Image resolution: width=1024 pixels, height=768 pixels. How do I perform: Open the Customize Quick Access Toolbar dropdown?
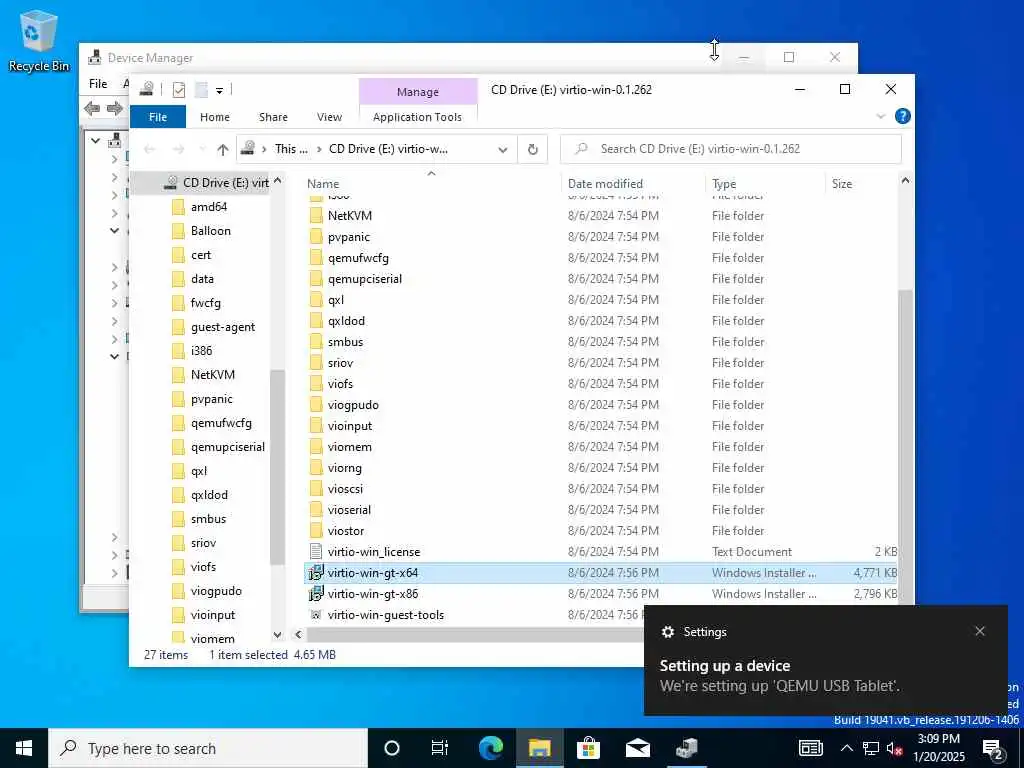click(219, 90)
